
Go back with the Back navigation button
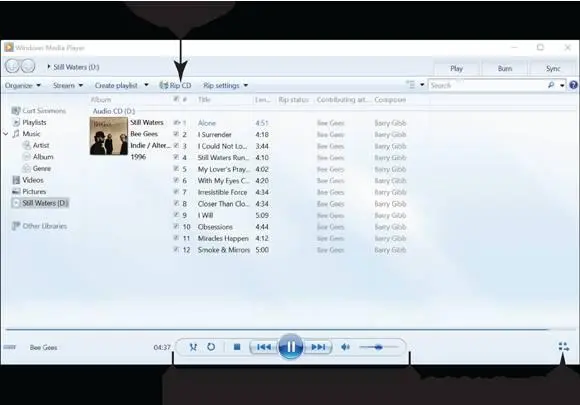click(x=12, y=66)
